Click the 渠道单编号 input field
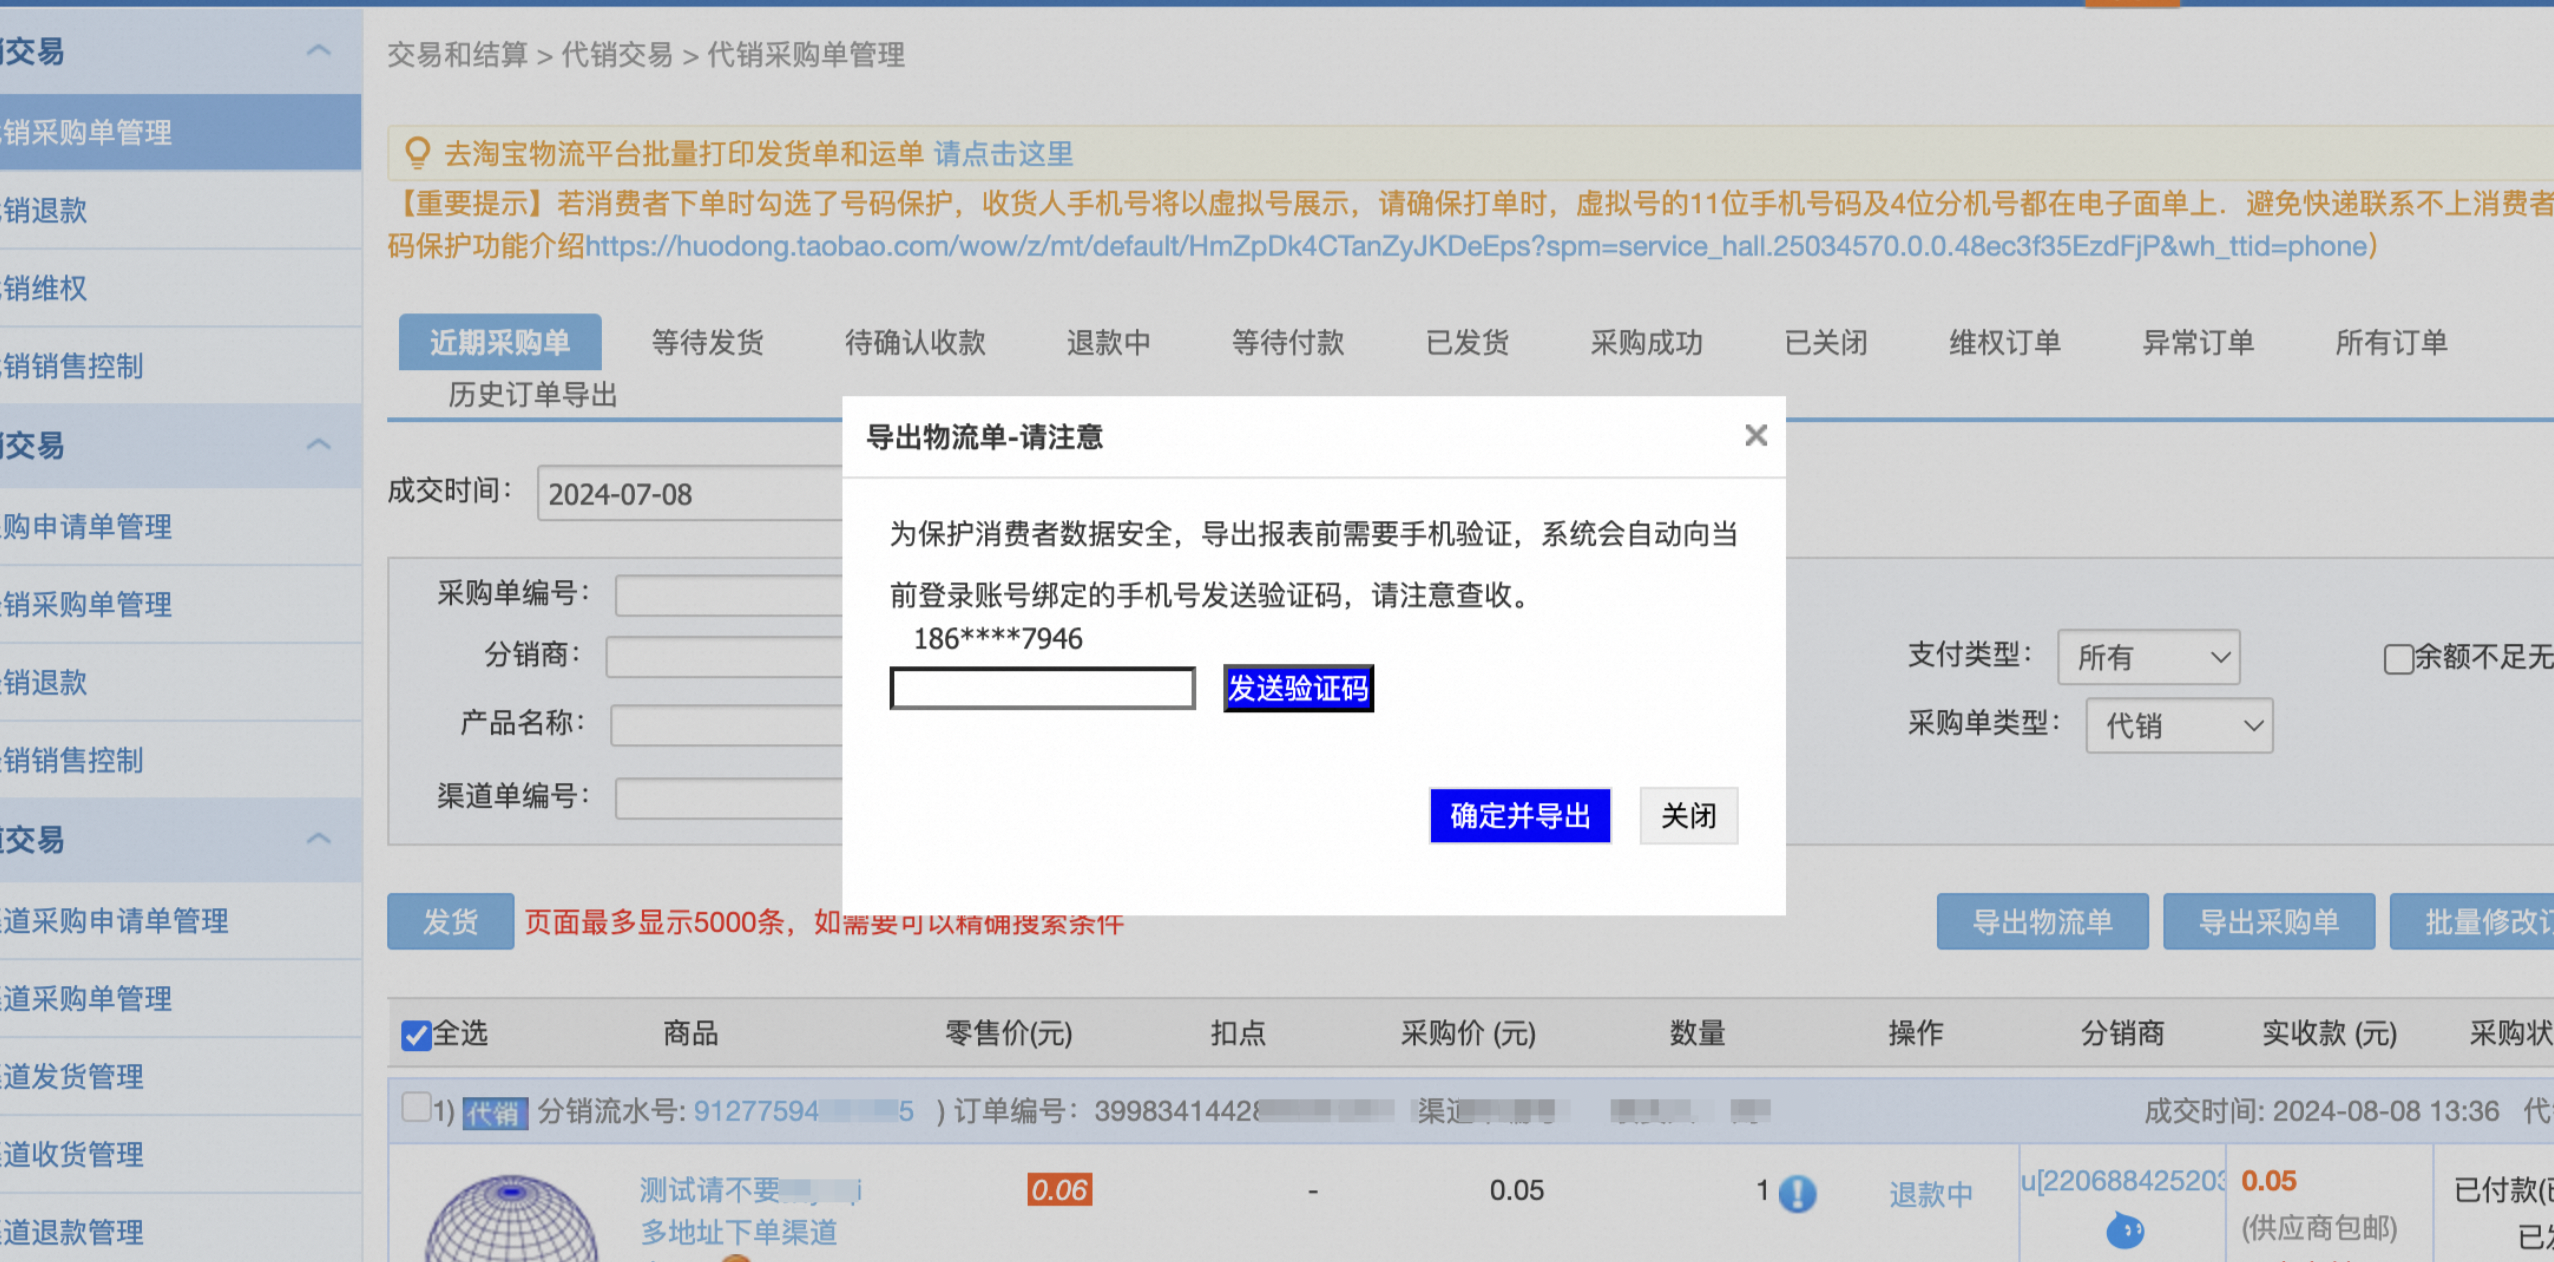The image size is (2554, 1262). tap(729, 798)
